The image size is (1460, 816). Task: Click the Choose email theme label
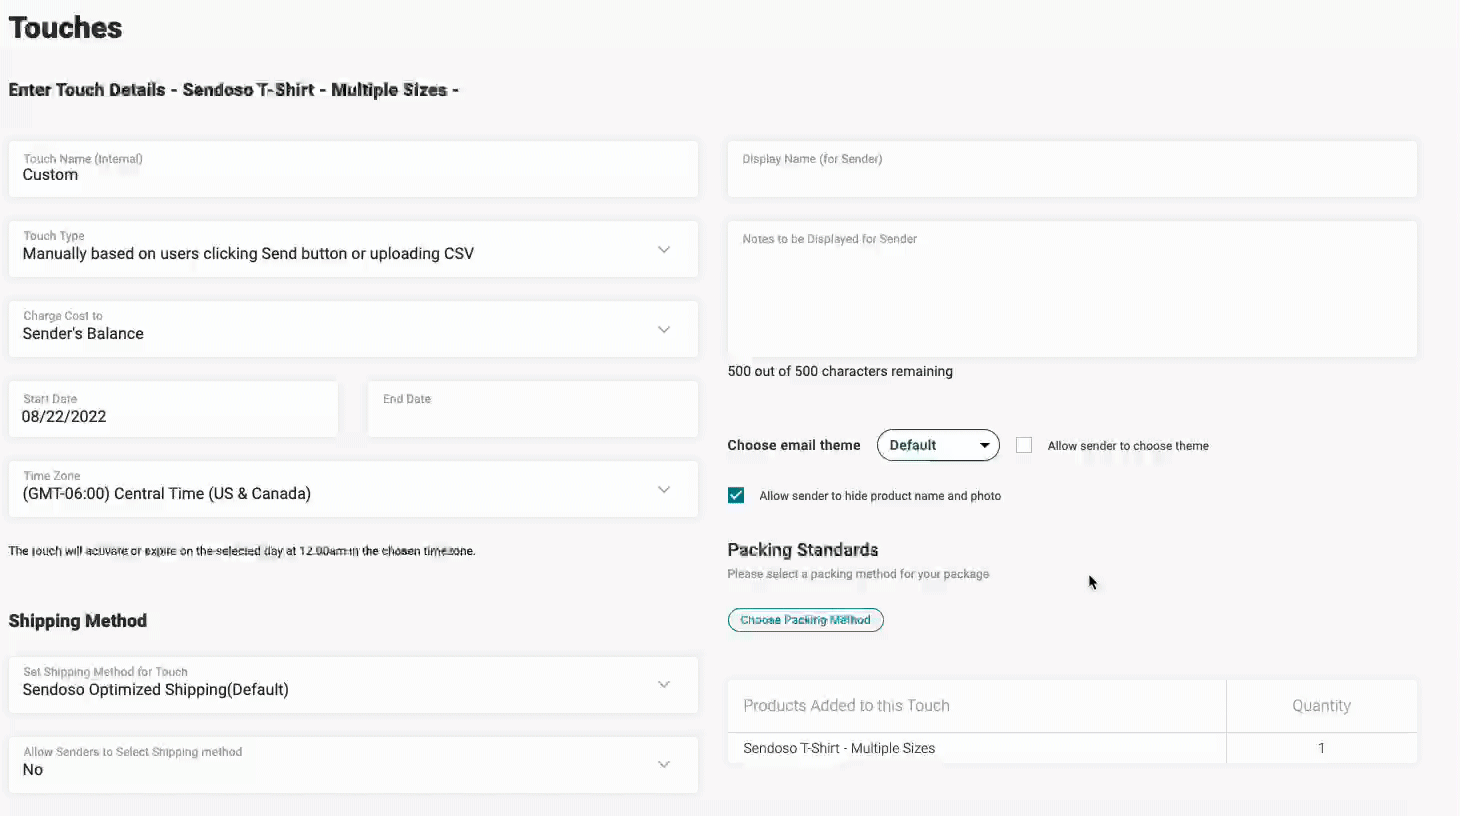(794, 445)
